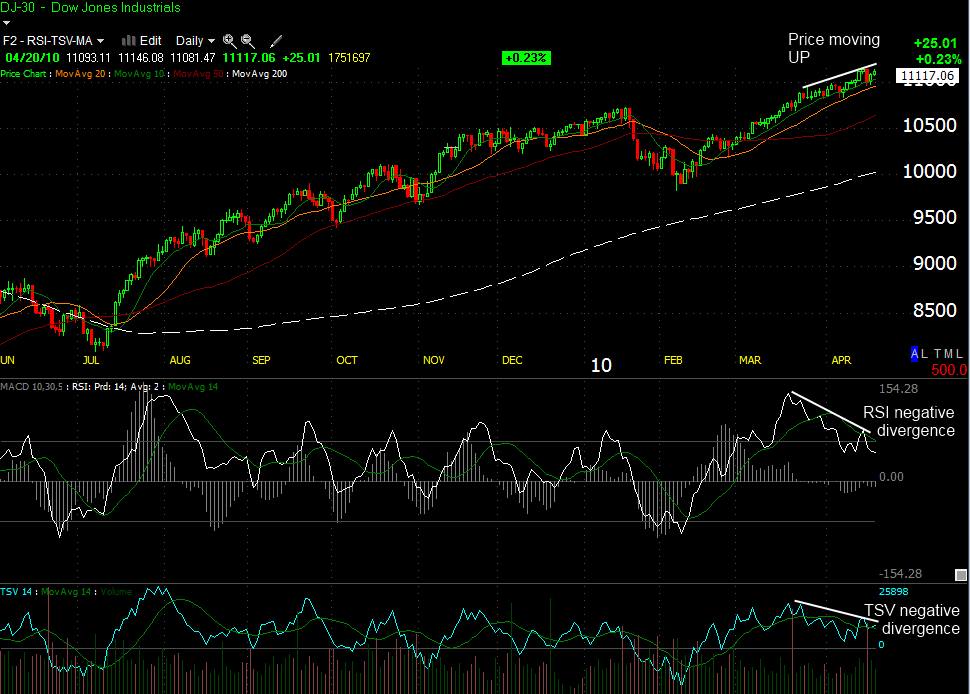Click the FEB month marker on time axis
Viewport: 970px width, 694px height.
[673, 361]
